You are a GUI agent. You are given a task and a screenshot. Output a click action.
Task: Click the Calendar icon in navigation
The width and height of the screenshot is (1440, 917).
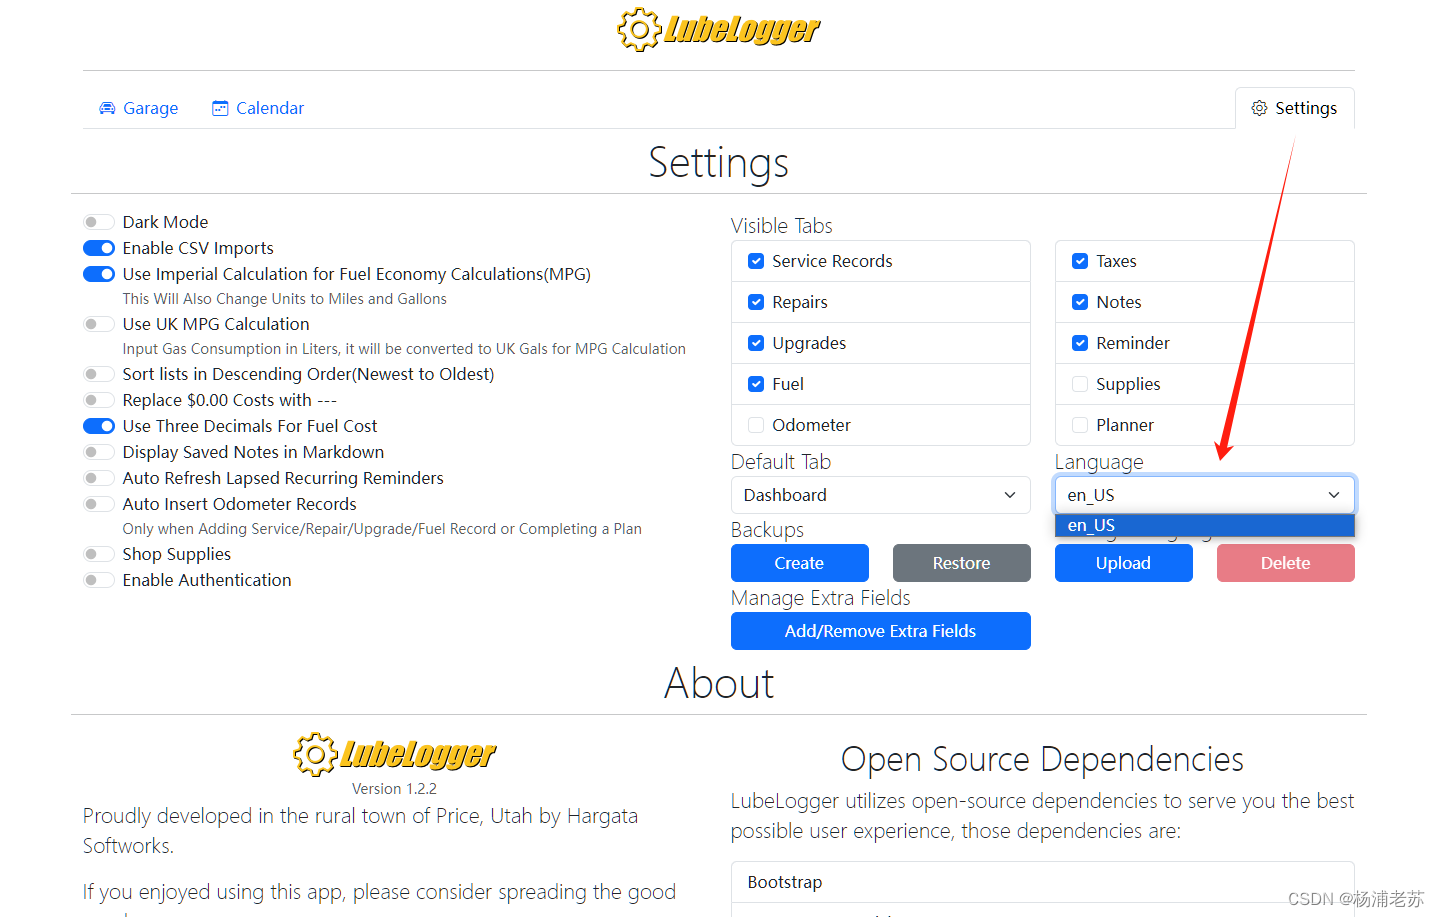(220, 108)
